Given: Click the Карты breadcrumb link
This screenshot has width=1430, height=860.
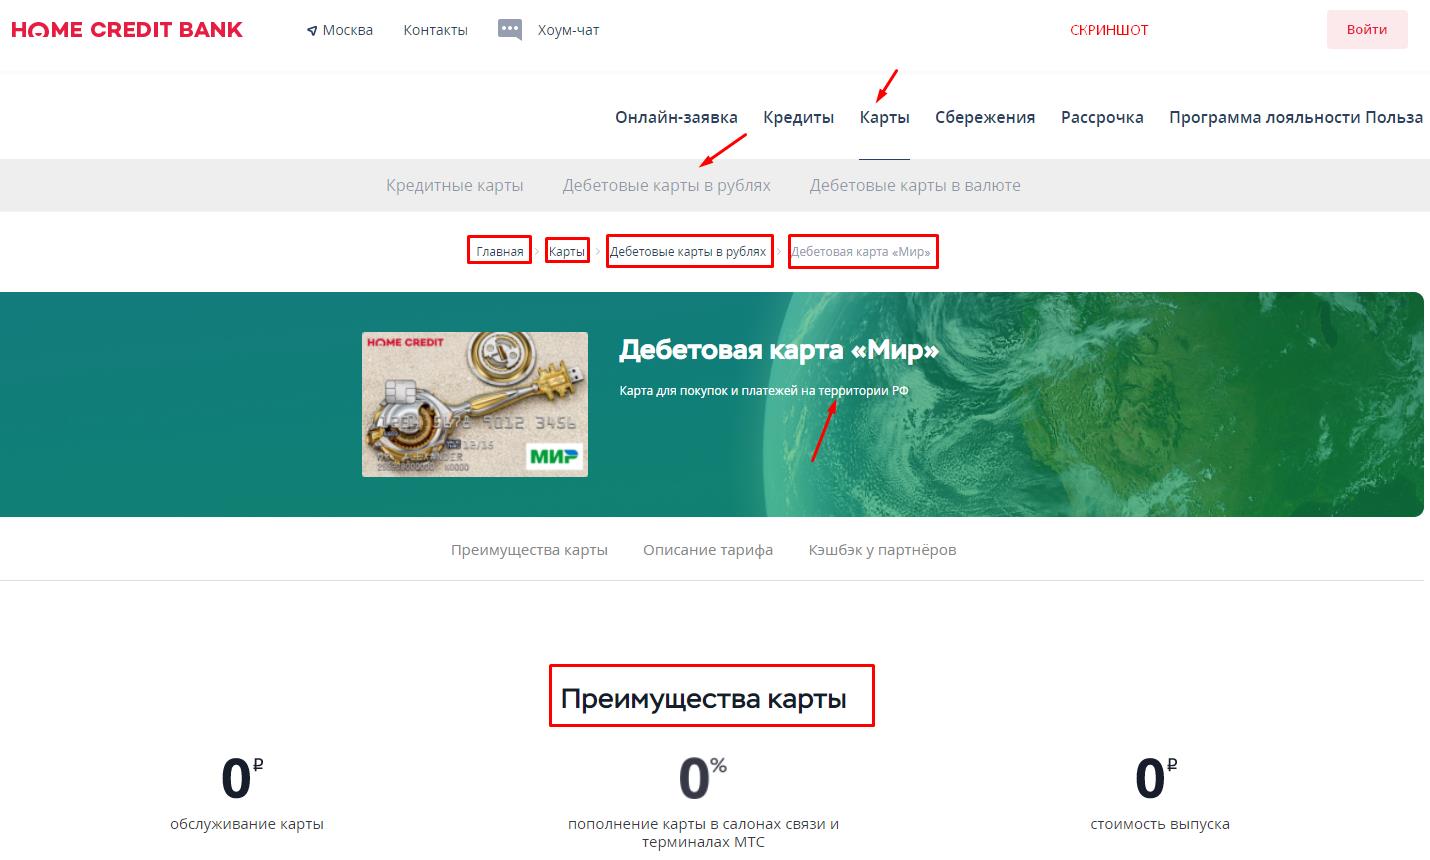Looking at the screenshot, I should (x=566, y=251).
